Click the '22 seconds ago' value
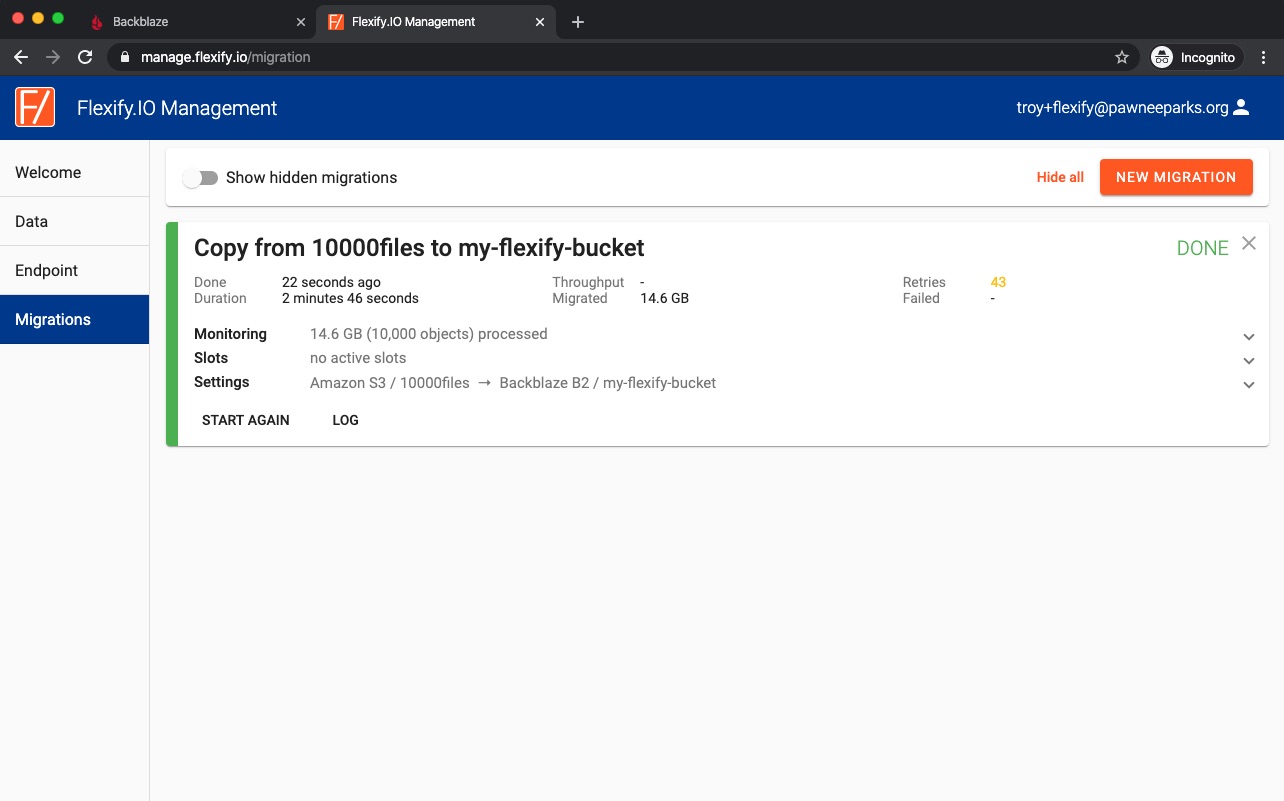 point(331,282)
